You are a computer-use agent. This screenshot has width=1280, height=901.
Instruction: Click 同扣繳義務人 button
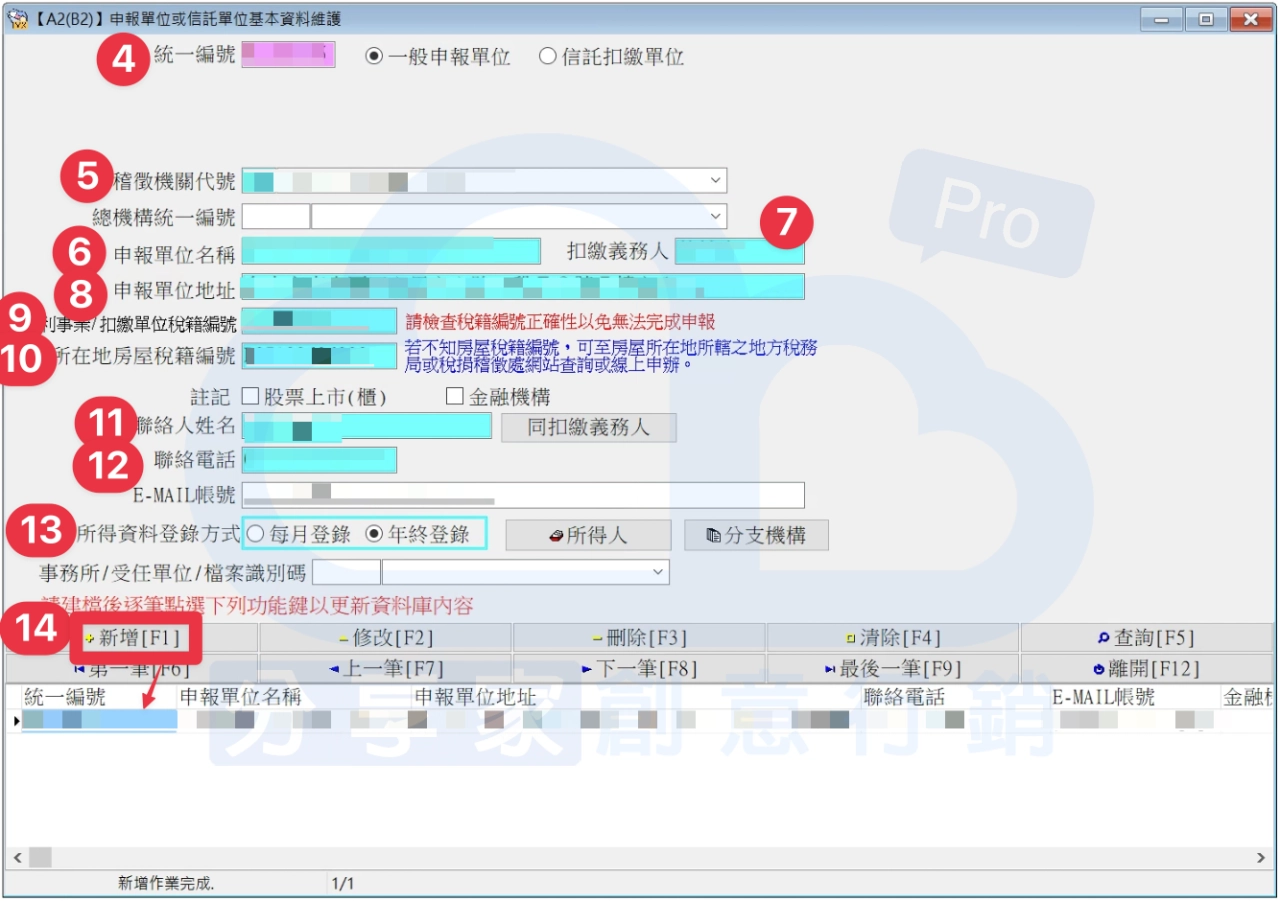coord(589,428)
